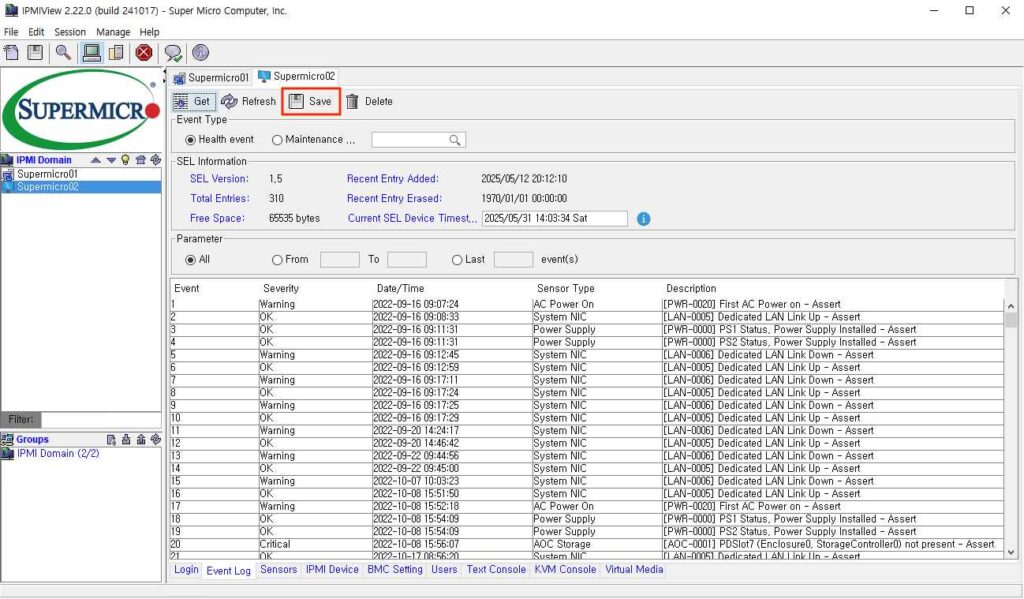1024x599 pixels.
Task: Open the File menu
Action: point(11,32)
